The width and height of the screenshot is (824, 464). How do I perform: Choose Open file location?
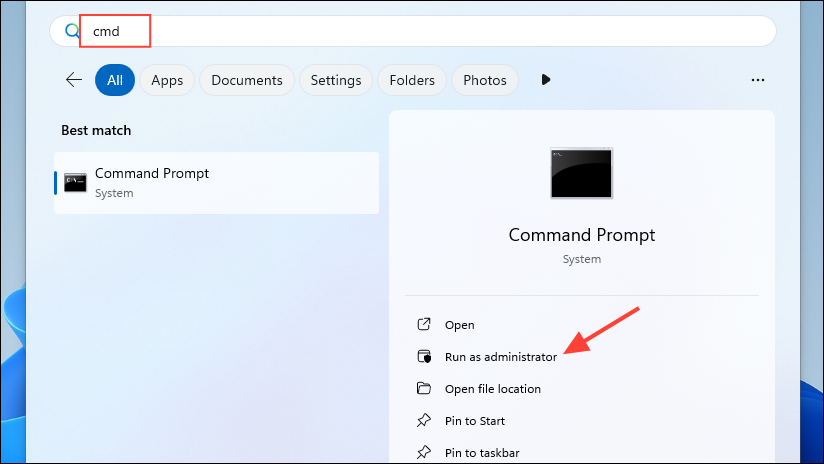pyautogui.click(x=492, y=389)
